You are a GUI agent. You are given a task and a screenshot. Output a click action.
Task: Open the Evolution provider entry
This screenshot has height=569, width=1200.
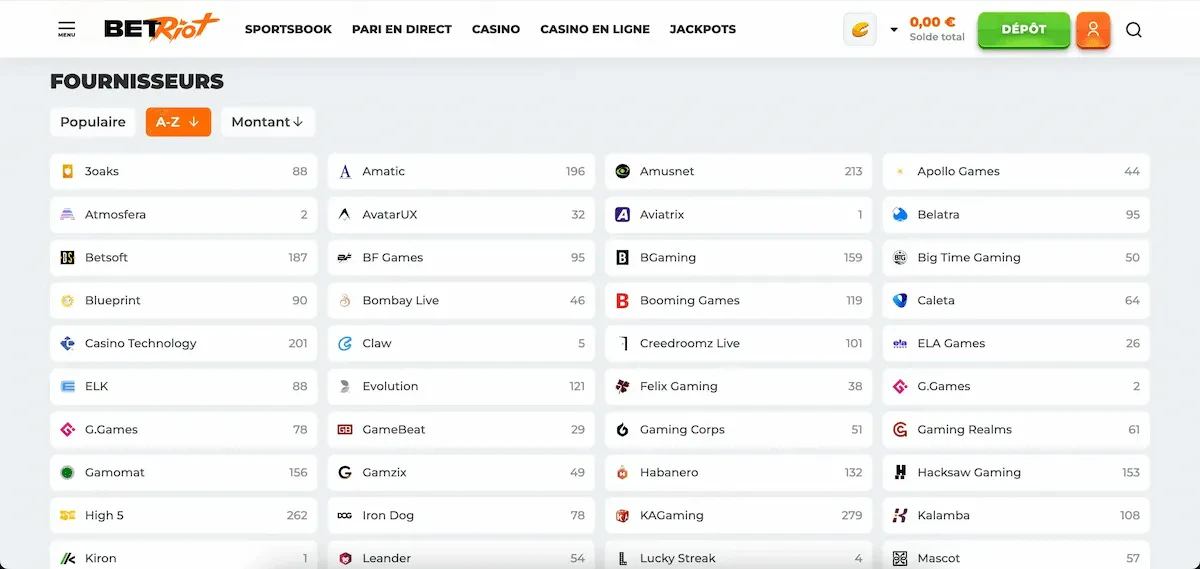pos(461,386)
